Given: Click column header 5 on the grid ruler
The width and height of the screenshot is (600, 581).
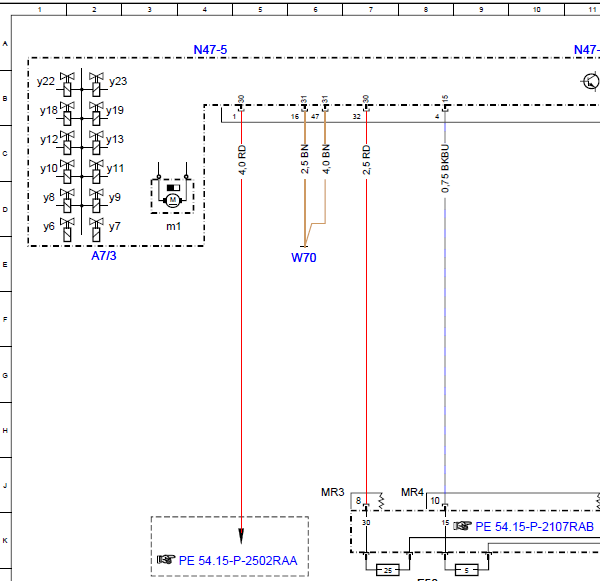Looking at the screenshot, I should (x=260, y=10).
